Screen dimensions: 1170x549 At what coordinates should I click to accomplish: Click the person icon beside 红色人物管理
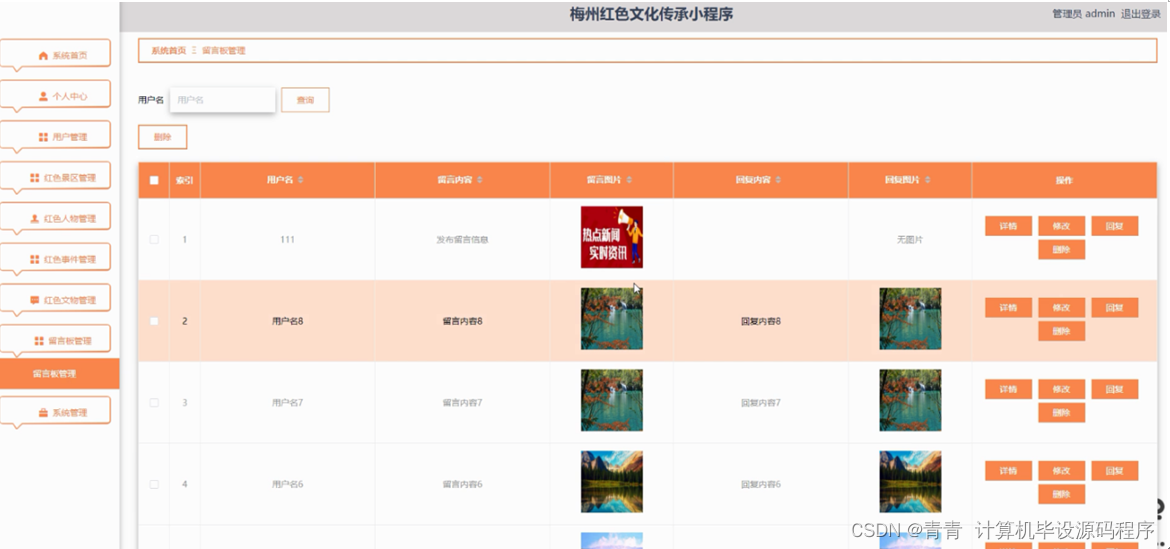pyautogui.click(x=34, y=219)
